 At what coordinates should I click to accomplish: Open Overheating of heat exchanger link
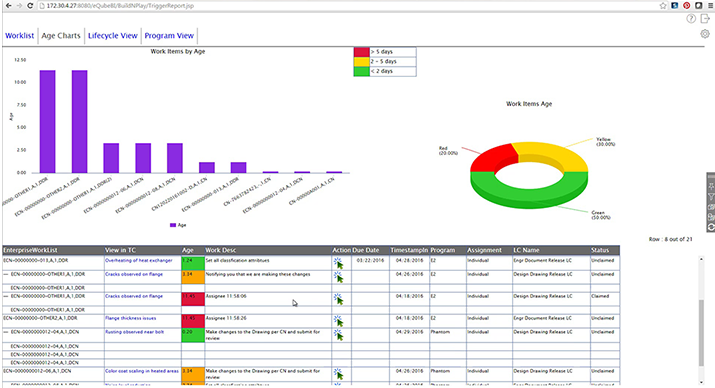tap(139, 260)
